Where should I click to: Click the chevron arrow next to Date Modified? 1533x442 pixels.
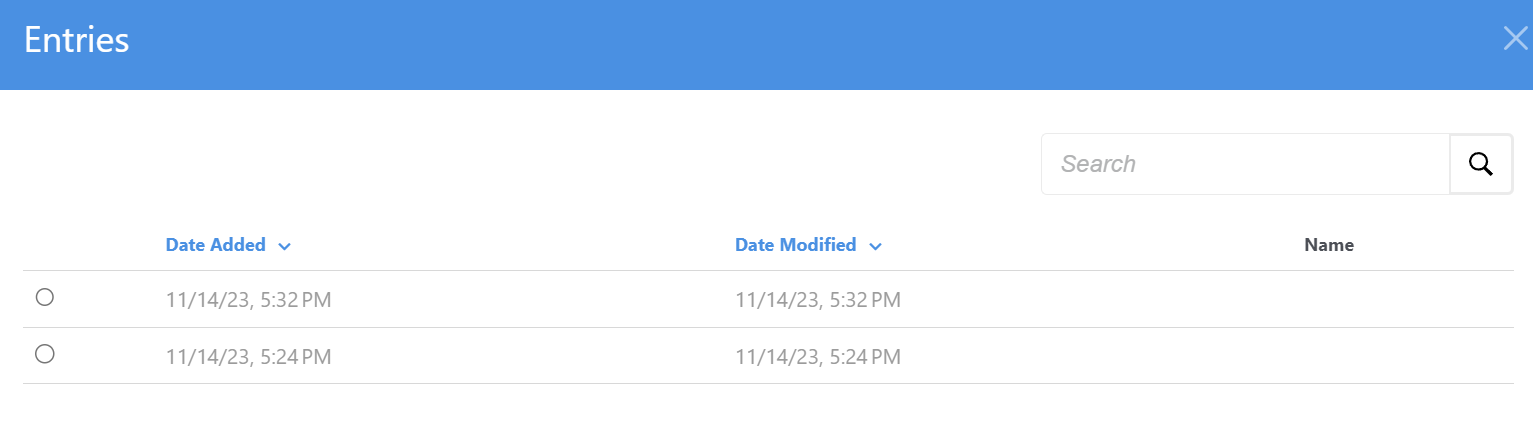pyautogui.click(x=875, y=246)
